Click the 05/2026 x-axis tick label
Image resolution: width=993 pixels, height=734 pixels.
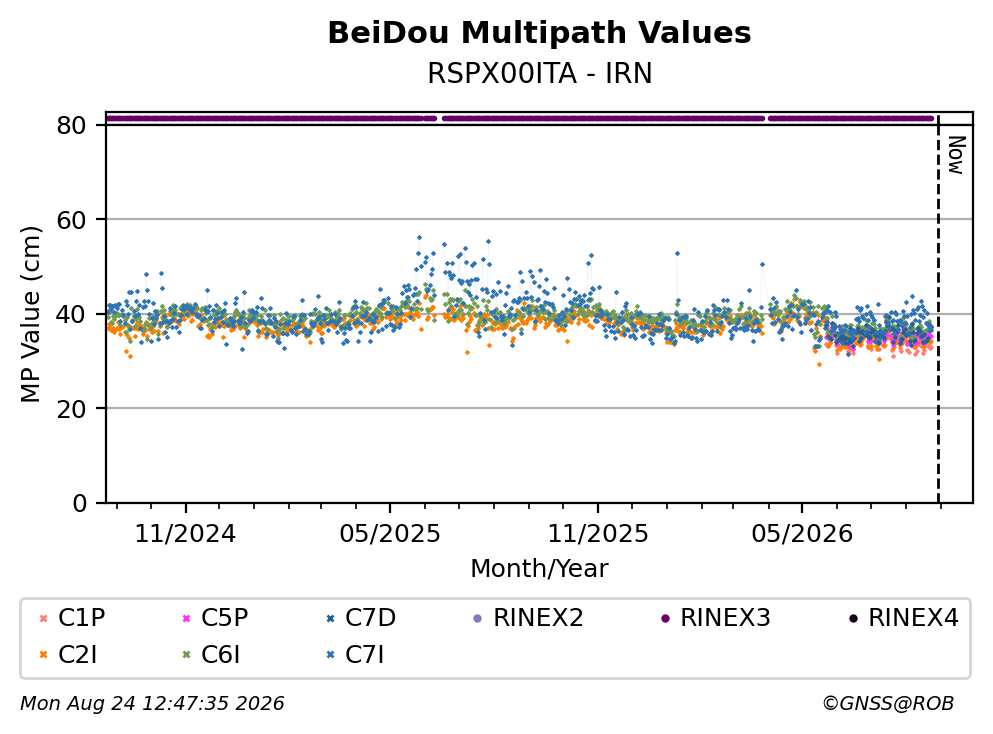(802, 534)
